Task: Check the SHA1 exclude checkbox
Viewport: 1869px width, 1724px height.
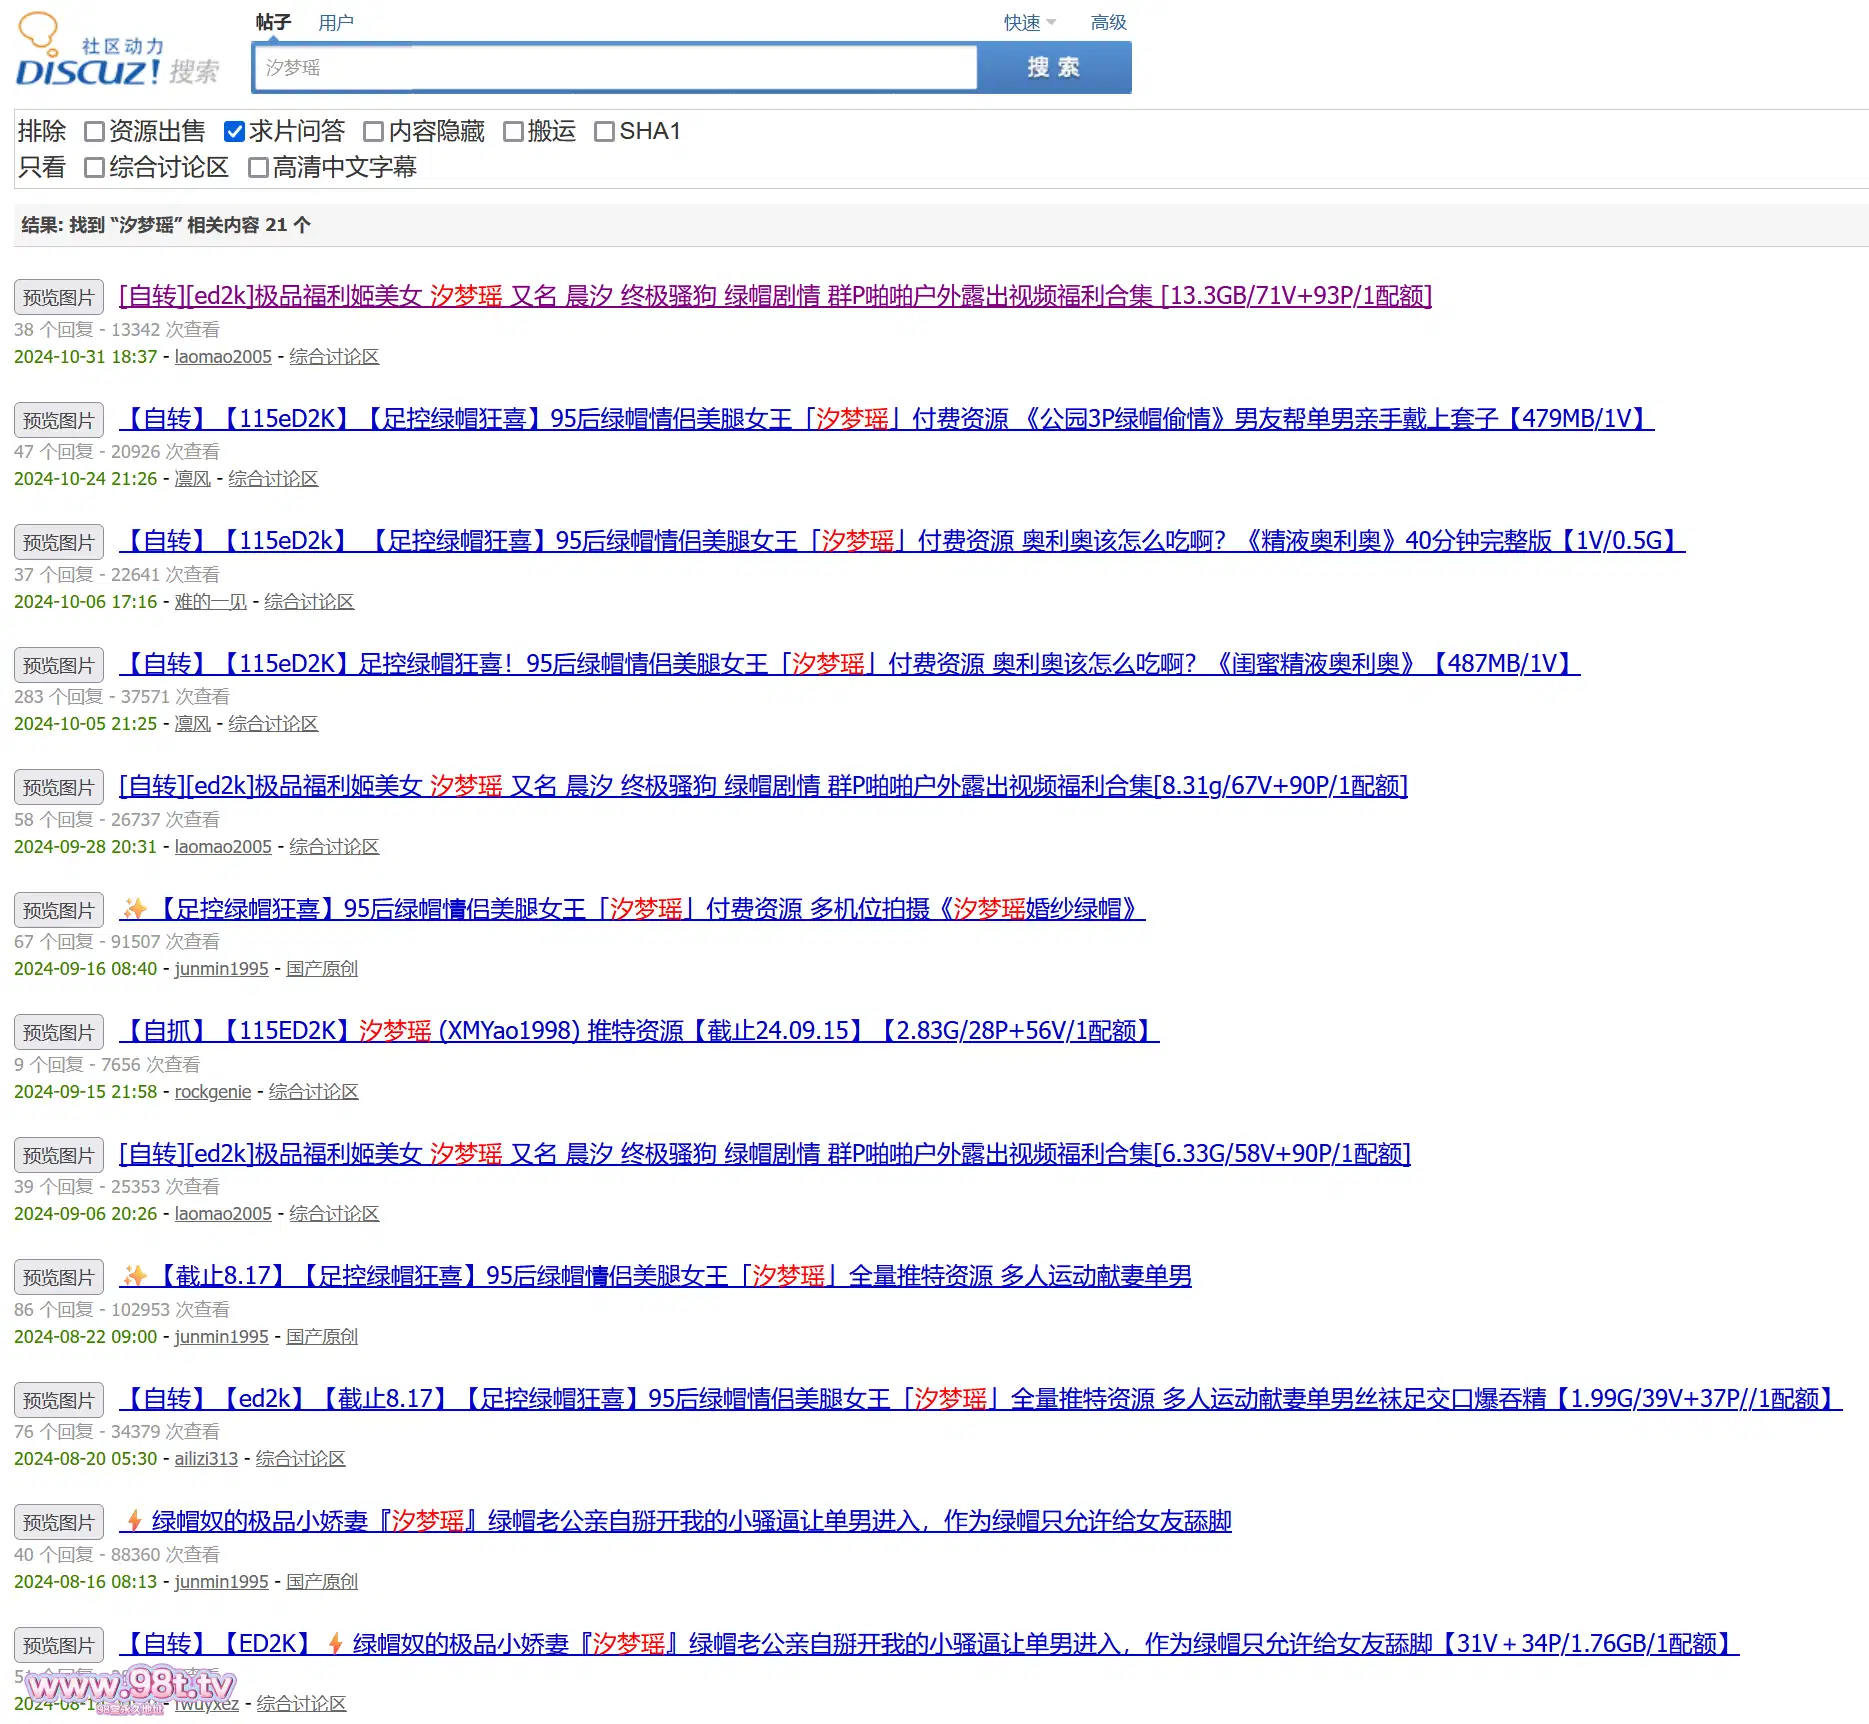Action: [x=604, y=131]
